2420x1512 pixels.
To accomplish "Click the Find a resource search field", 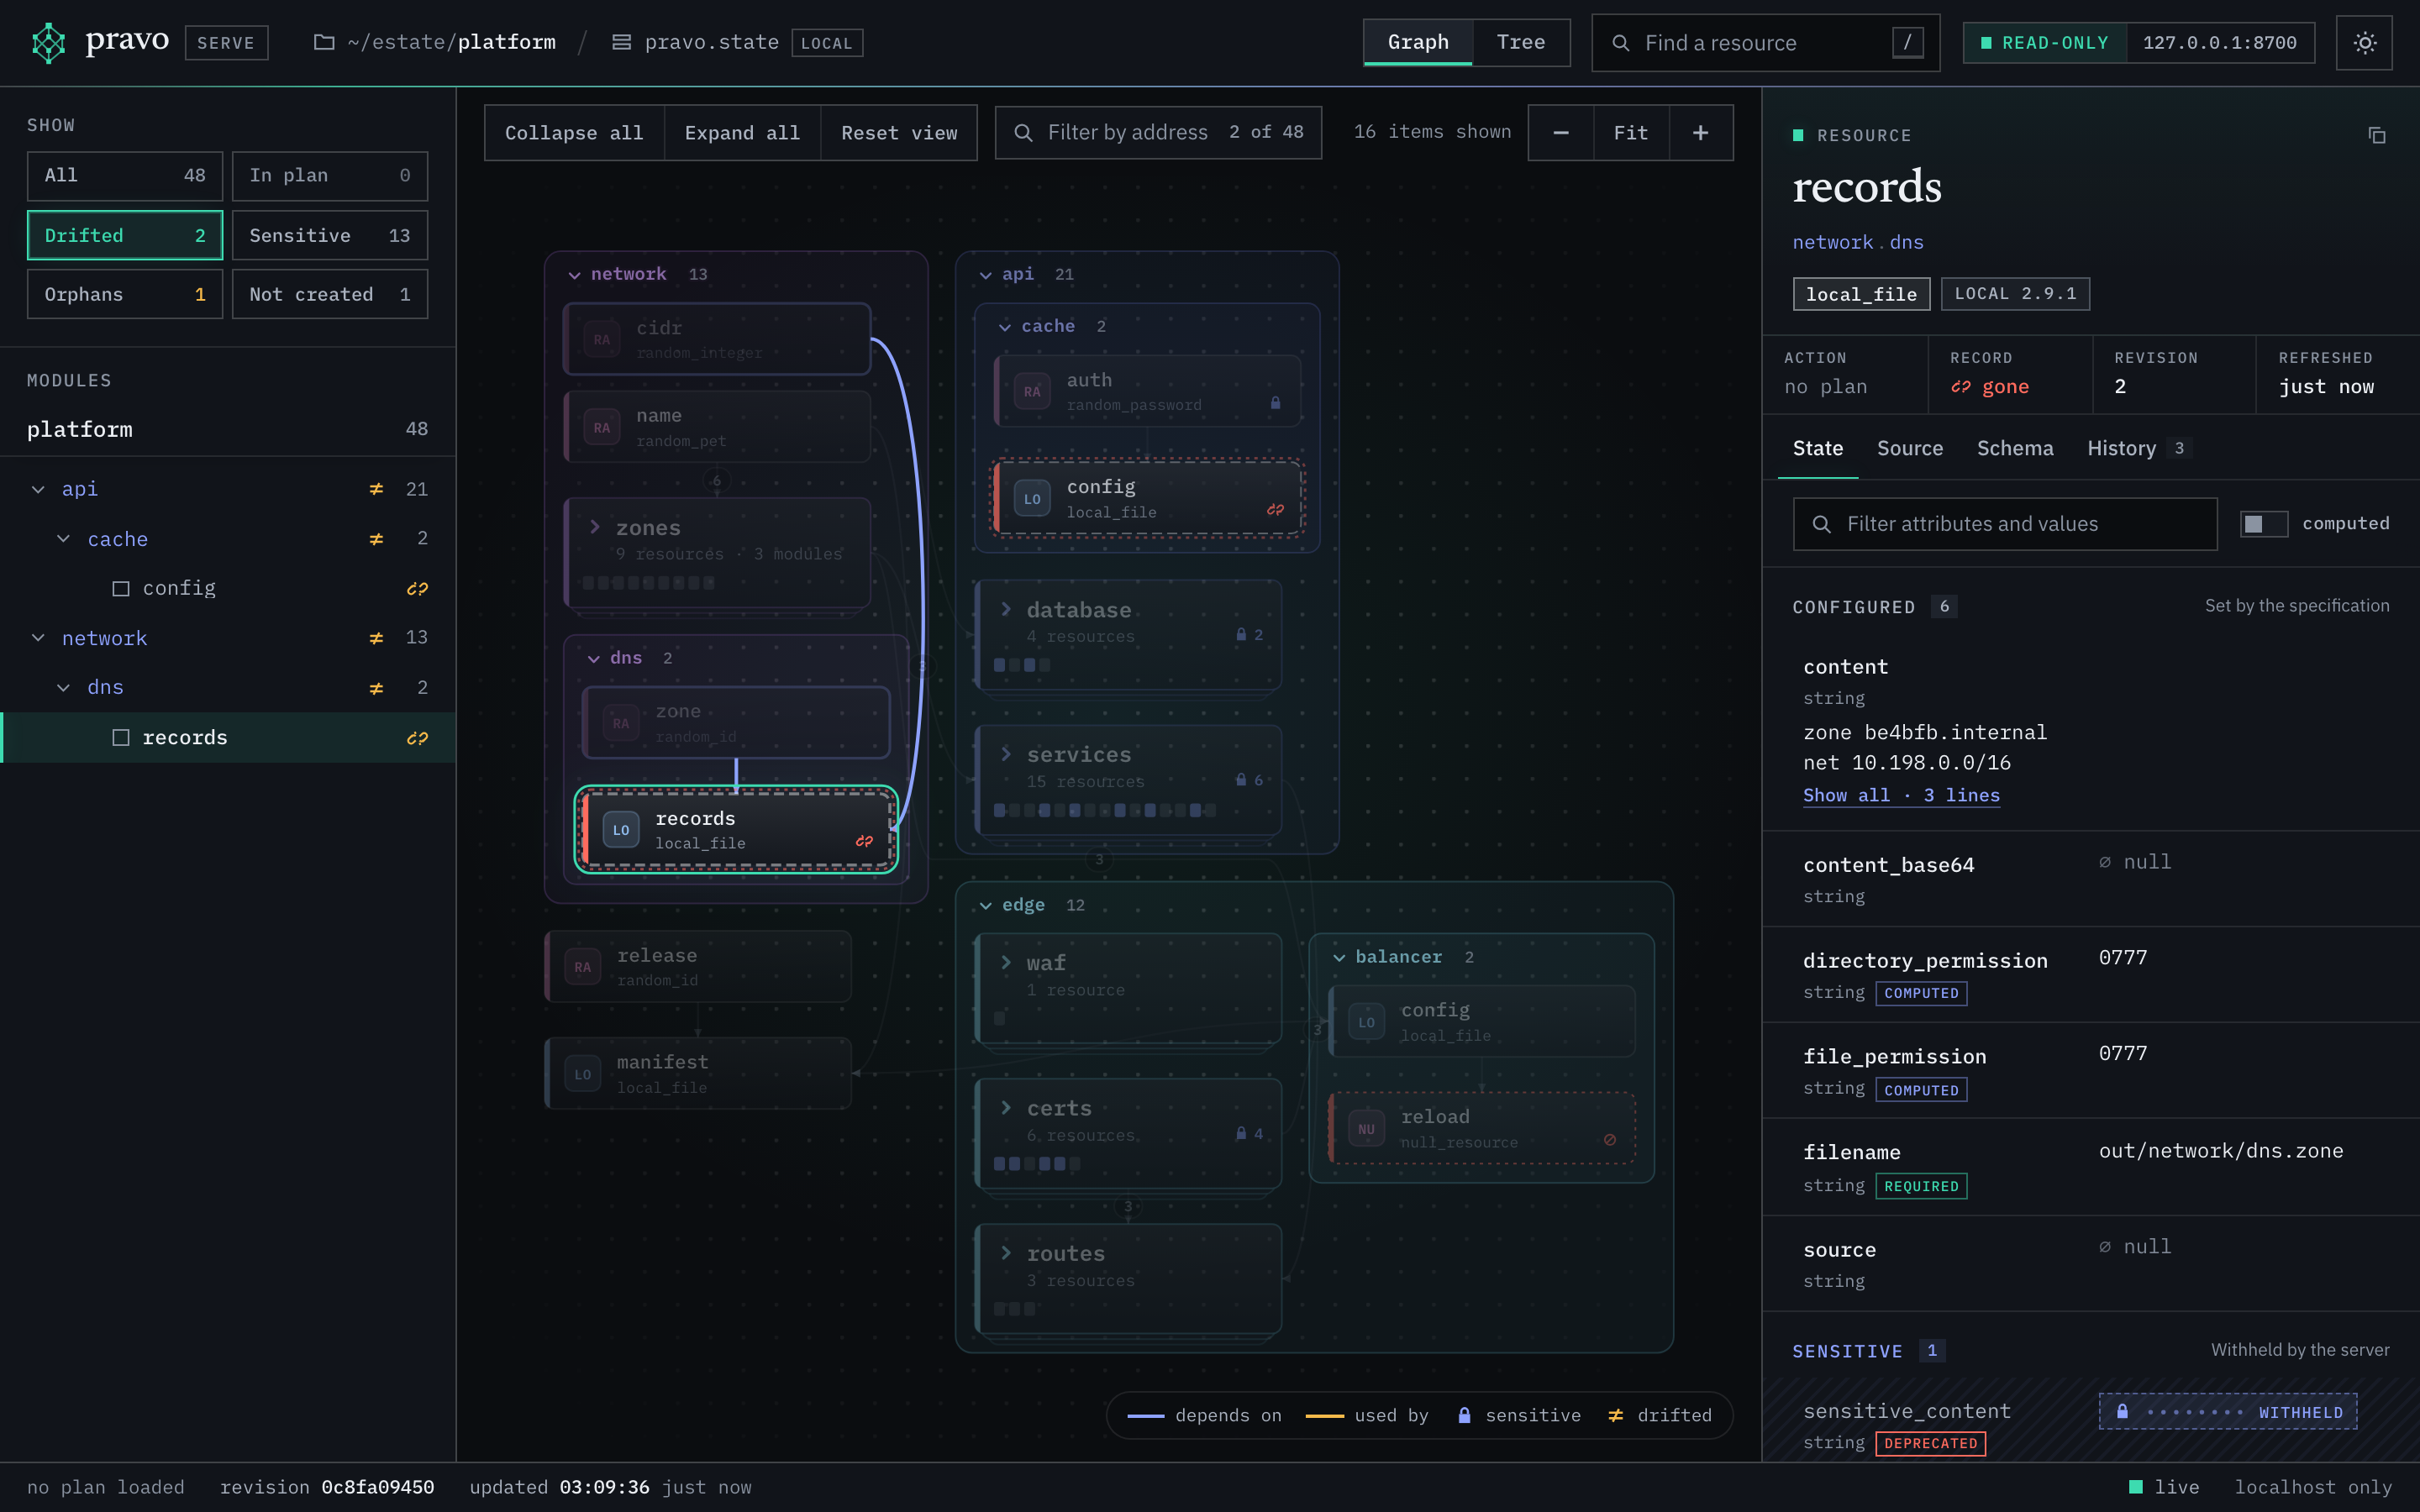I will (1765, 43).
